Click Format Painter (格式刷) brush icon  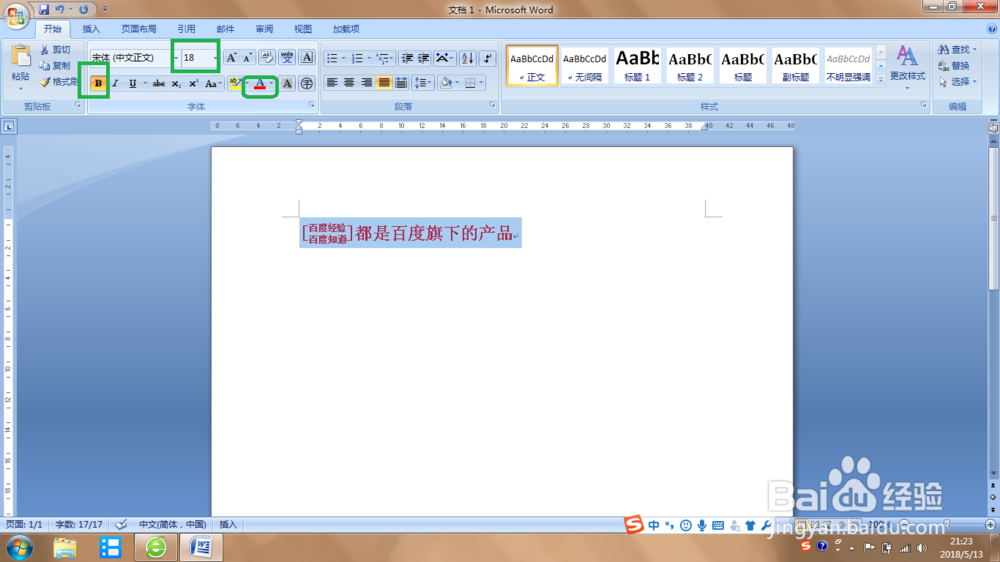(45, 82)
